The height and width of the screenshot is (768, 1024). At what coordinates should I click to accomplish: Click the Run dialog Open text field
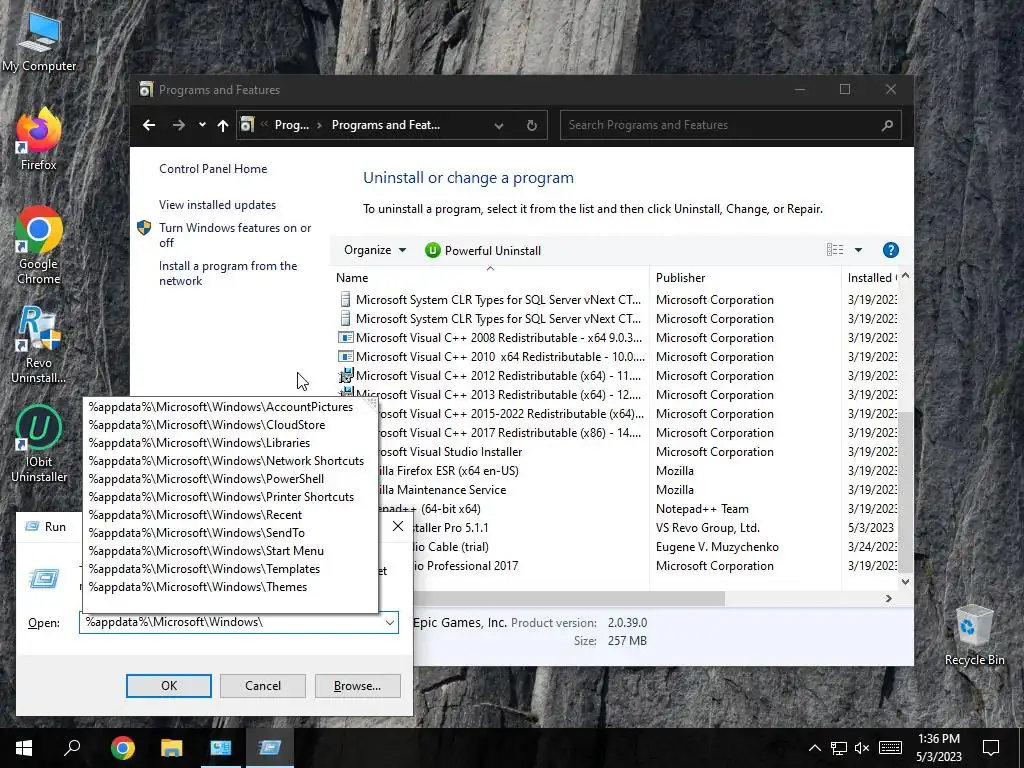[231, 622]
